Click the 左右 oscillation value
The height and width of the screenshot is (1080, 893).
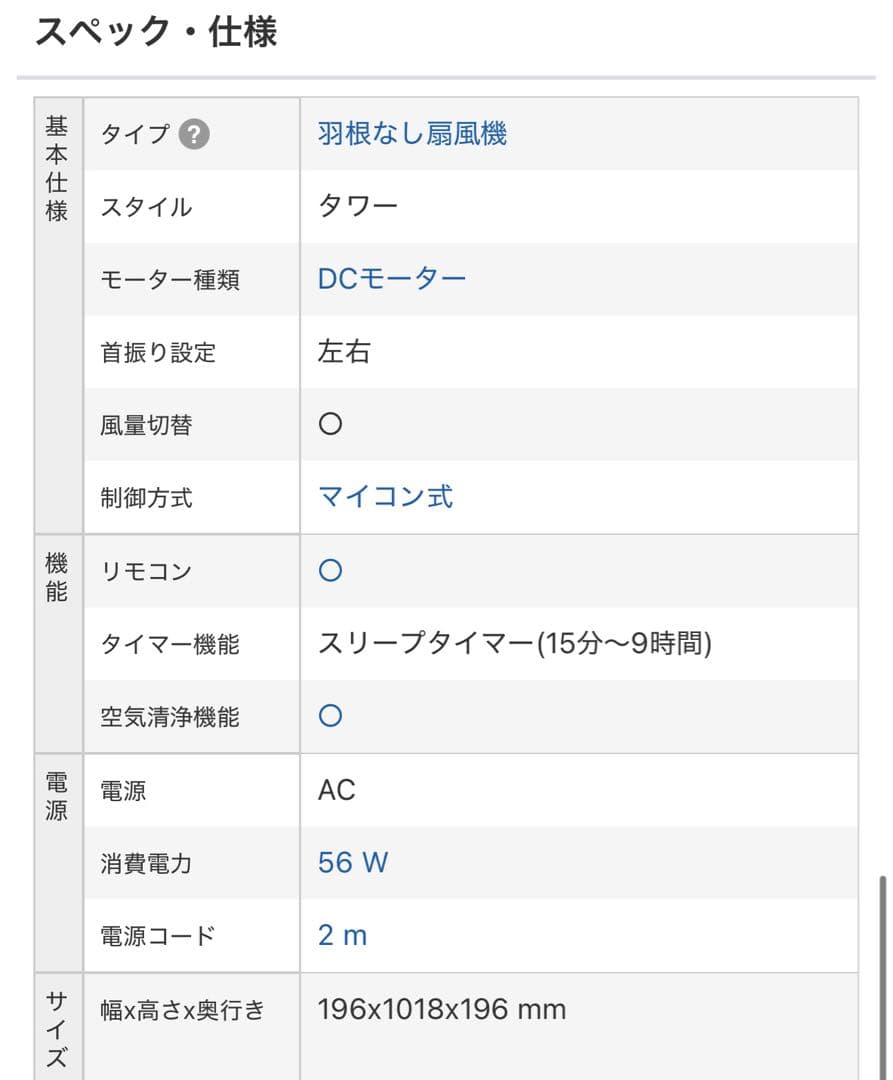pos(343,352)
